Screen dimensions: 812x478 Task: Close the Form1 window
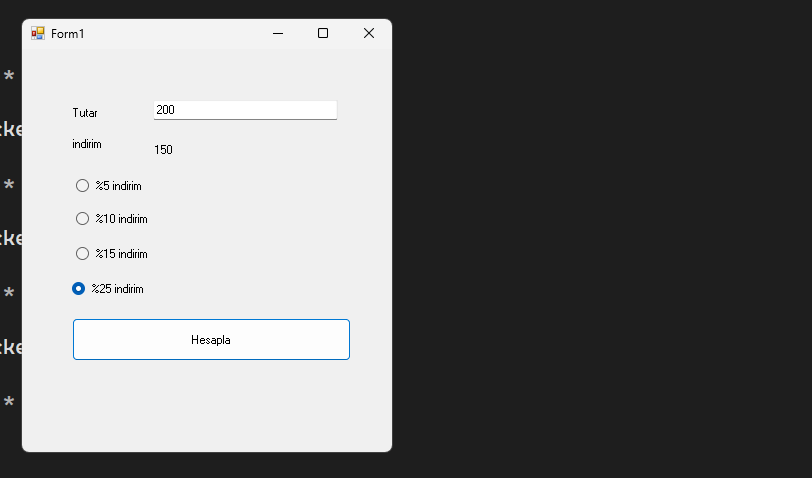pos(369,33)
